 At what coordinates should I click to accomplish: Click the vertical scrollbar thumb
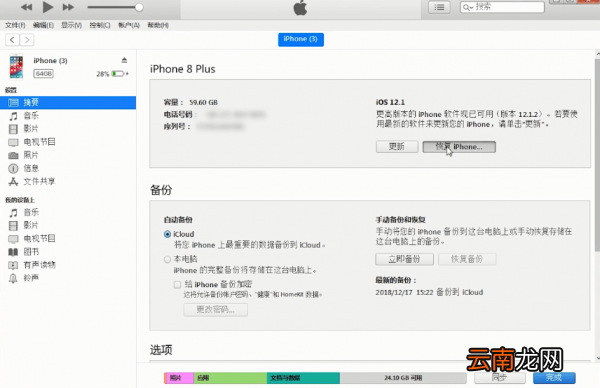[x=597, y=155]
